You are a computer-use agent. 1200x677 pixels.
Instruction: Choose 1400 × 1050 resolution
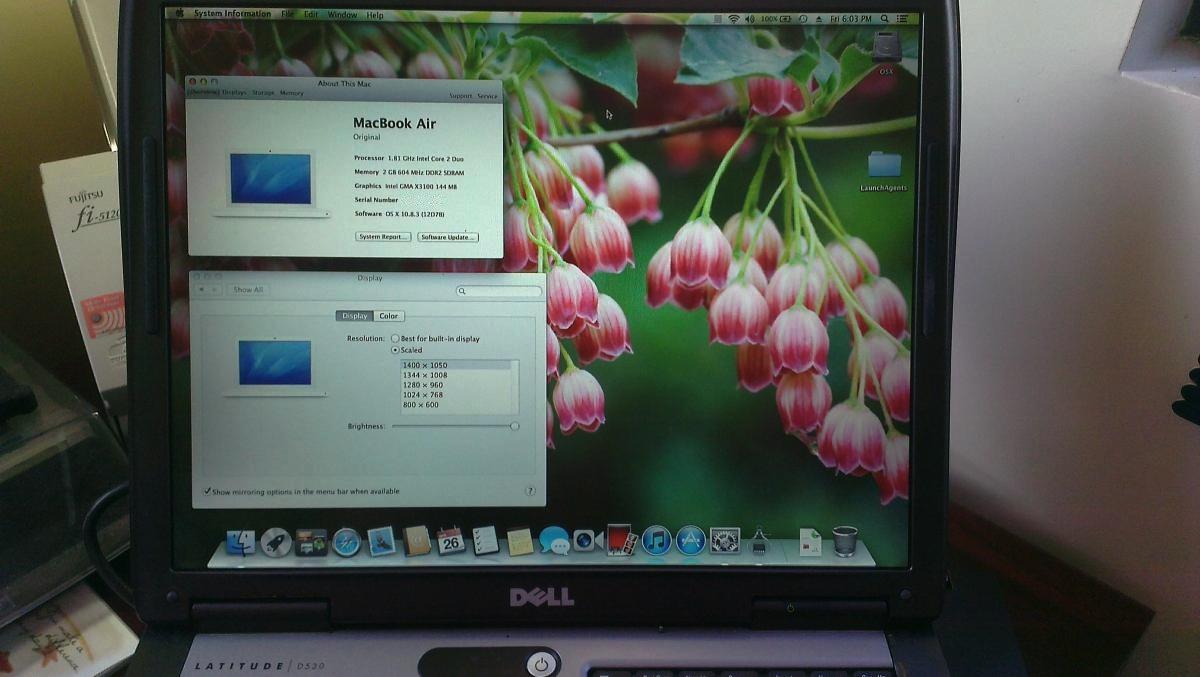tap(456, 365)
